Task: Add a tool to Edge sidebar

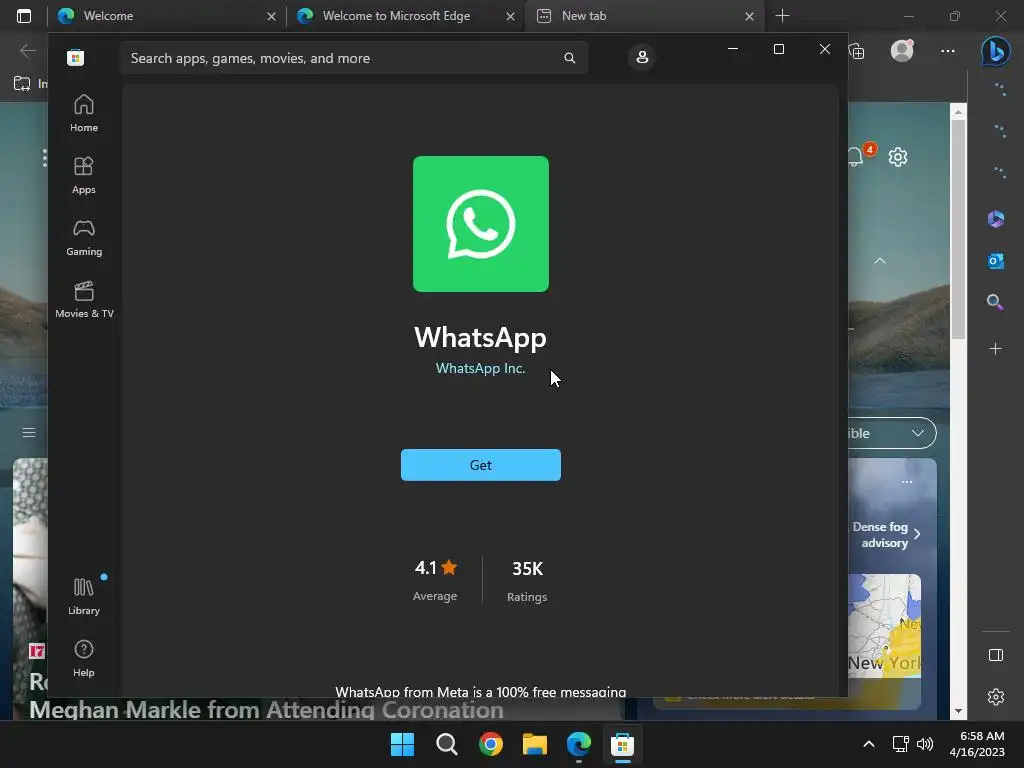Action: click(995, 349)
